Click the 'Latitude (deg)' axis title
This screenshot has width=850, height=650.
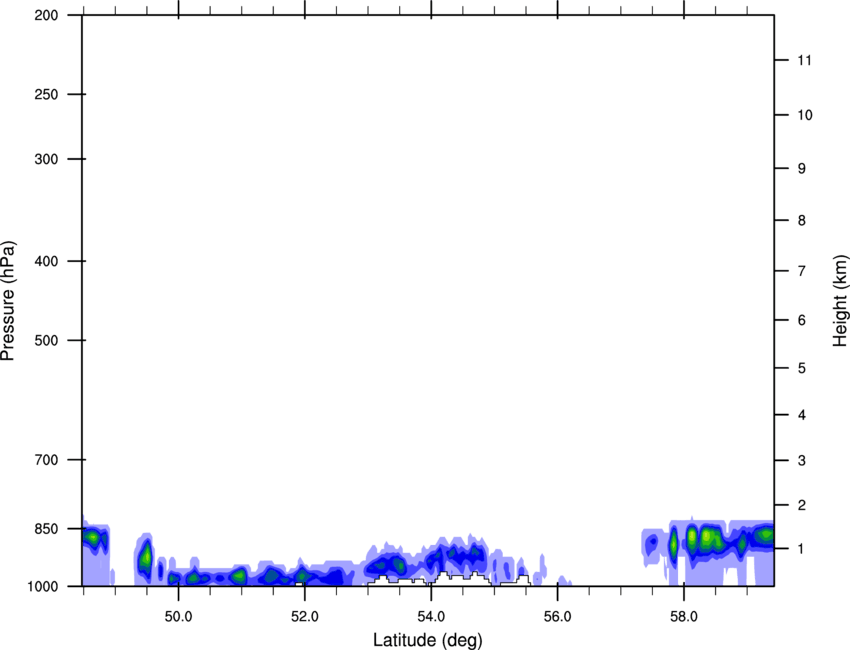428,640
